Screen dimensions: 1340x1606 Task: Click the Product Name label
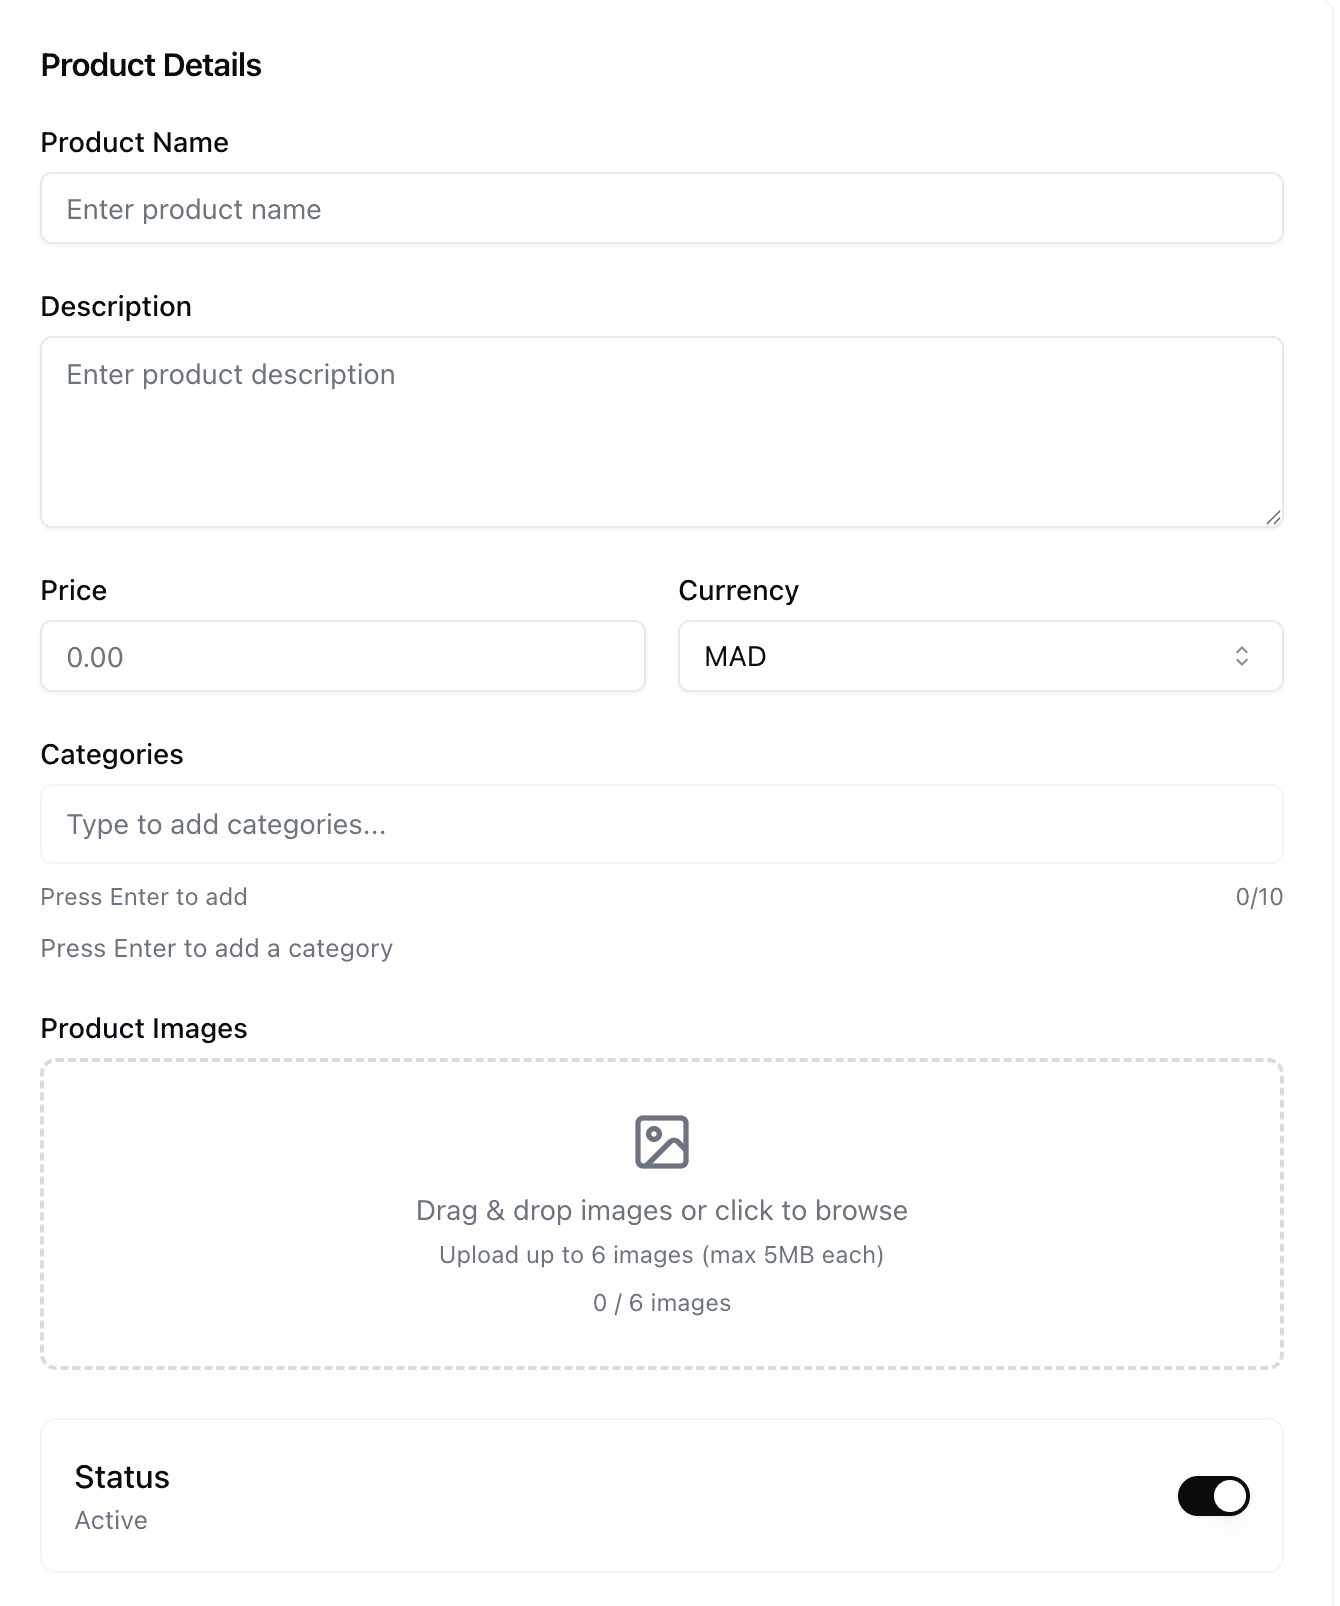[134, 143]
